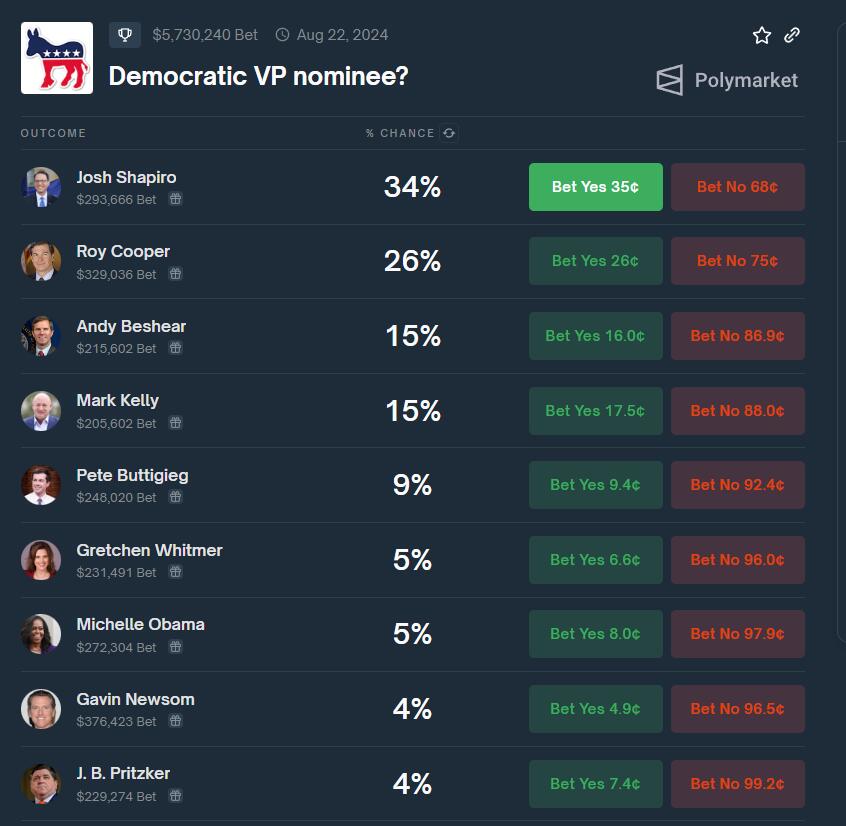
Task: Bet No 75¢ on Roy Cooper
Action: click(738, 261)
